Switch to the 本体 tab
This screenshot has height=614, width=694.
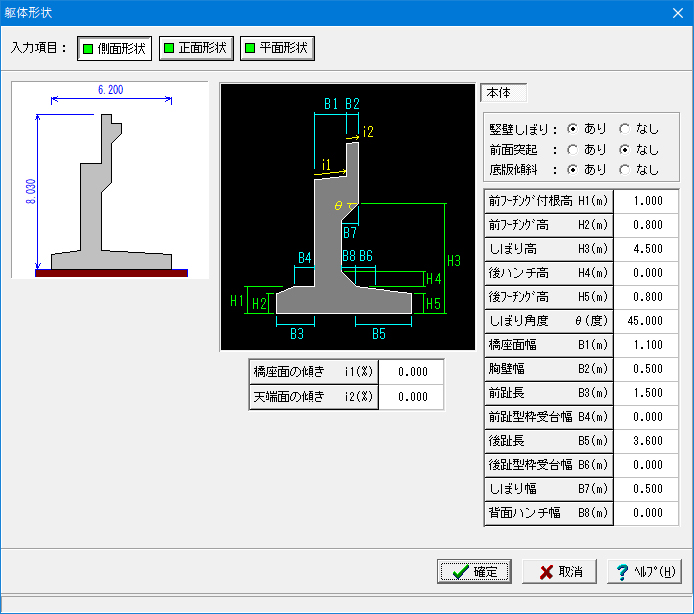tap(503, 93)
